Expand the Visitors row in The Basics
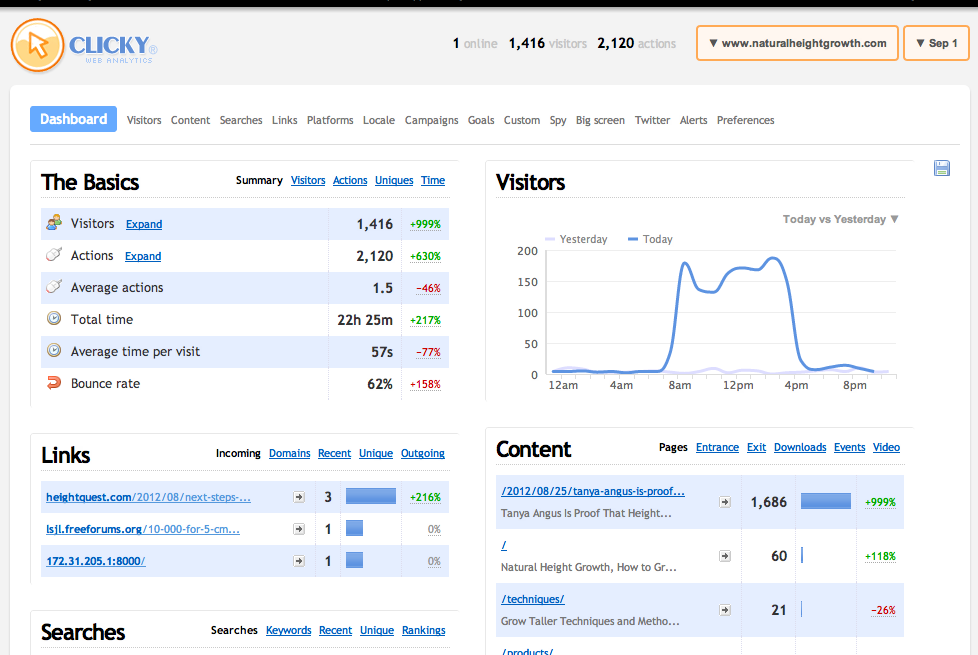This screenshot has width=978, height=655. [x=144, y=224]
